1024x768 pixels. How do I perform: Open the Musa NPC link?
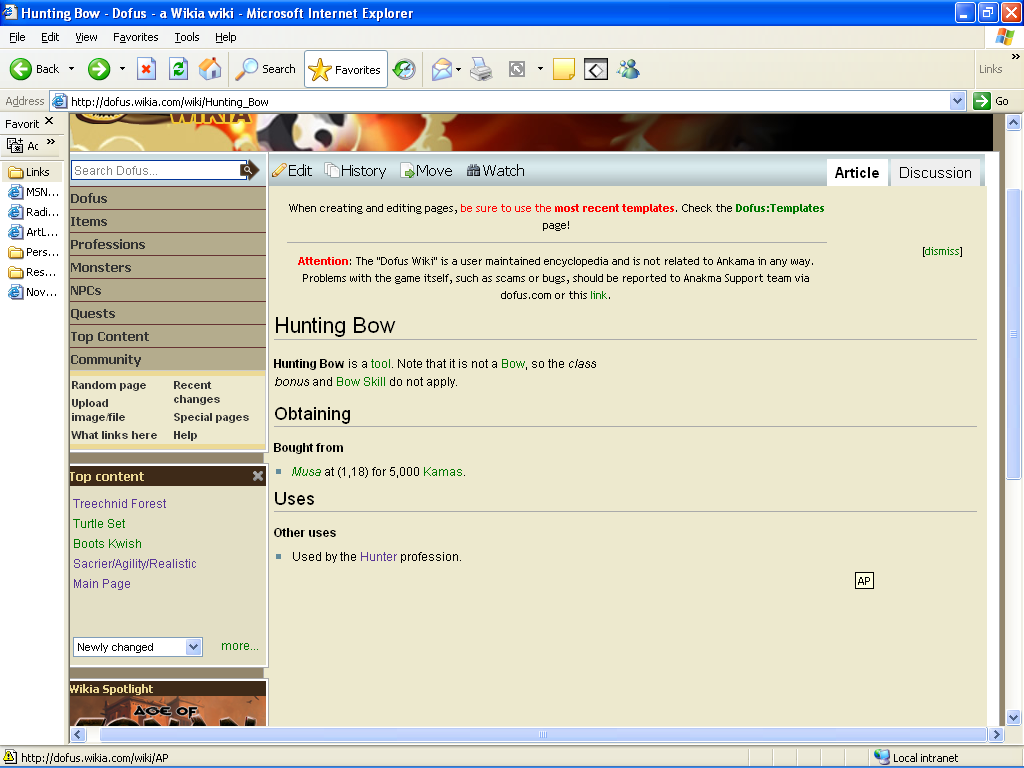[x=306, y=472]
